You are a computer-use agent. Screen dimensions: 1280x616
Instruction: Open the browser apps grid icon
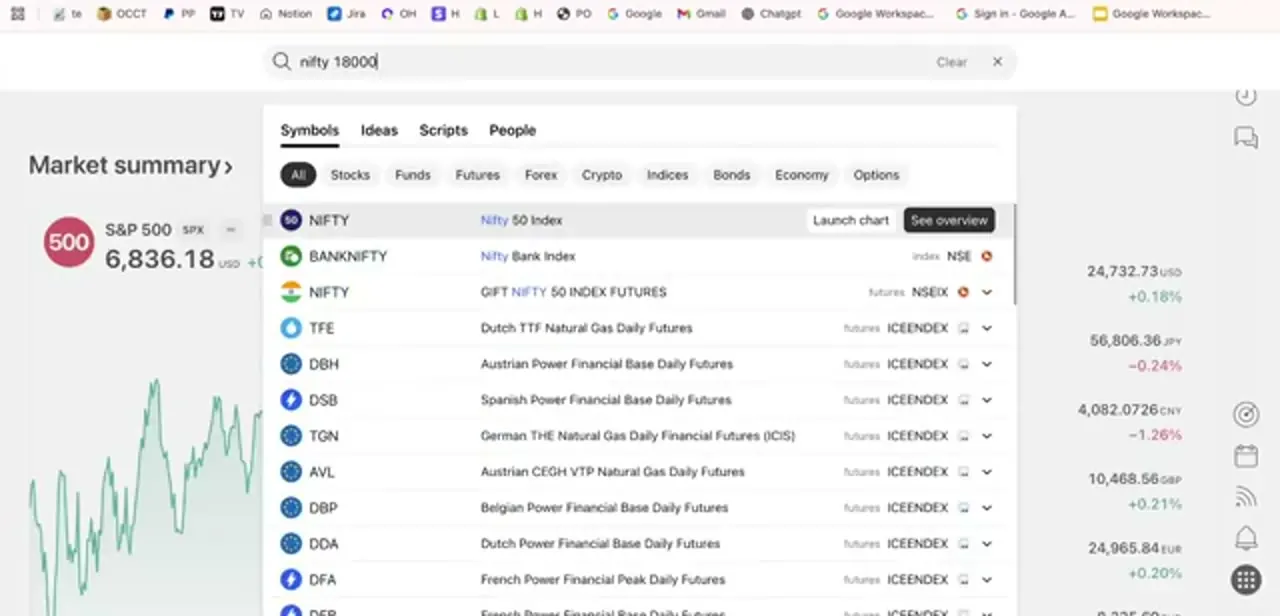tap(17, 14)
